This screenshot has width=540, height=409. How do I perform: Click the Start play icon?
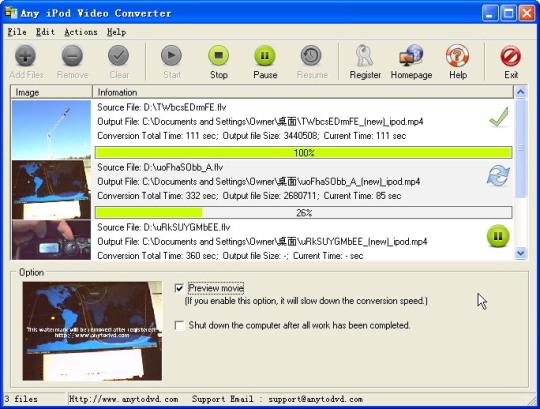click(172, 55)
